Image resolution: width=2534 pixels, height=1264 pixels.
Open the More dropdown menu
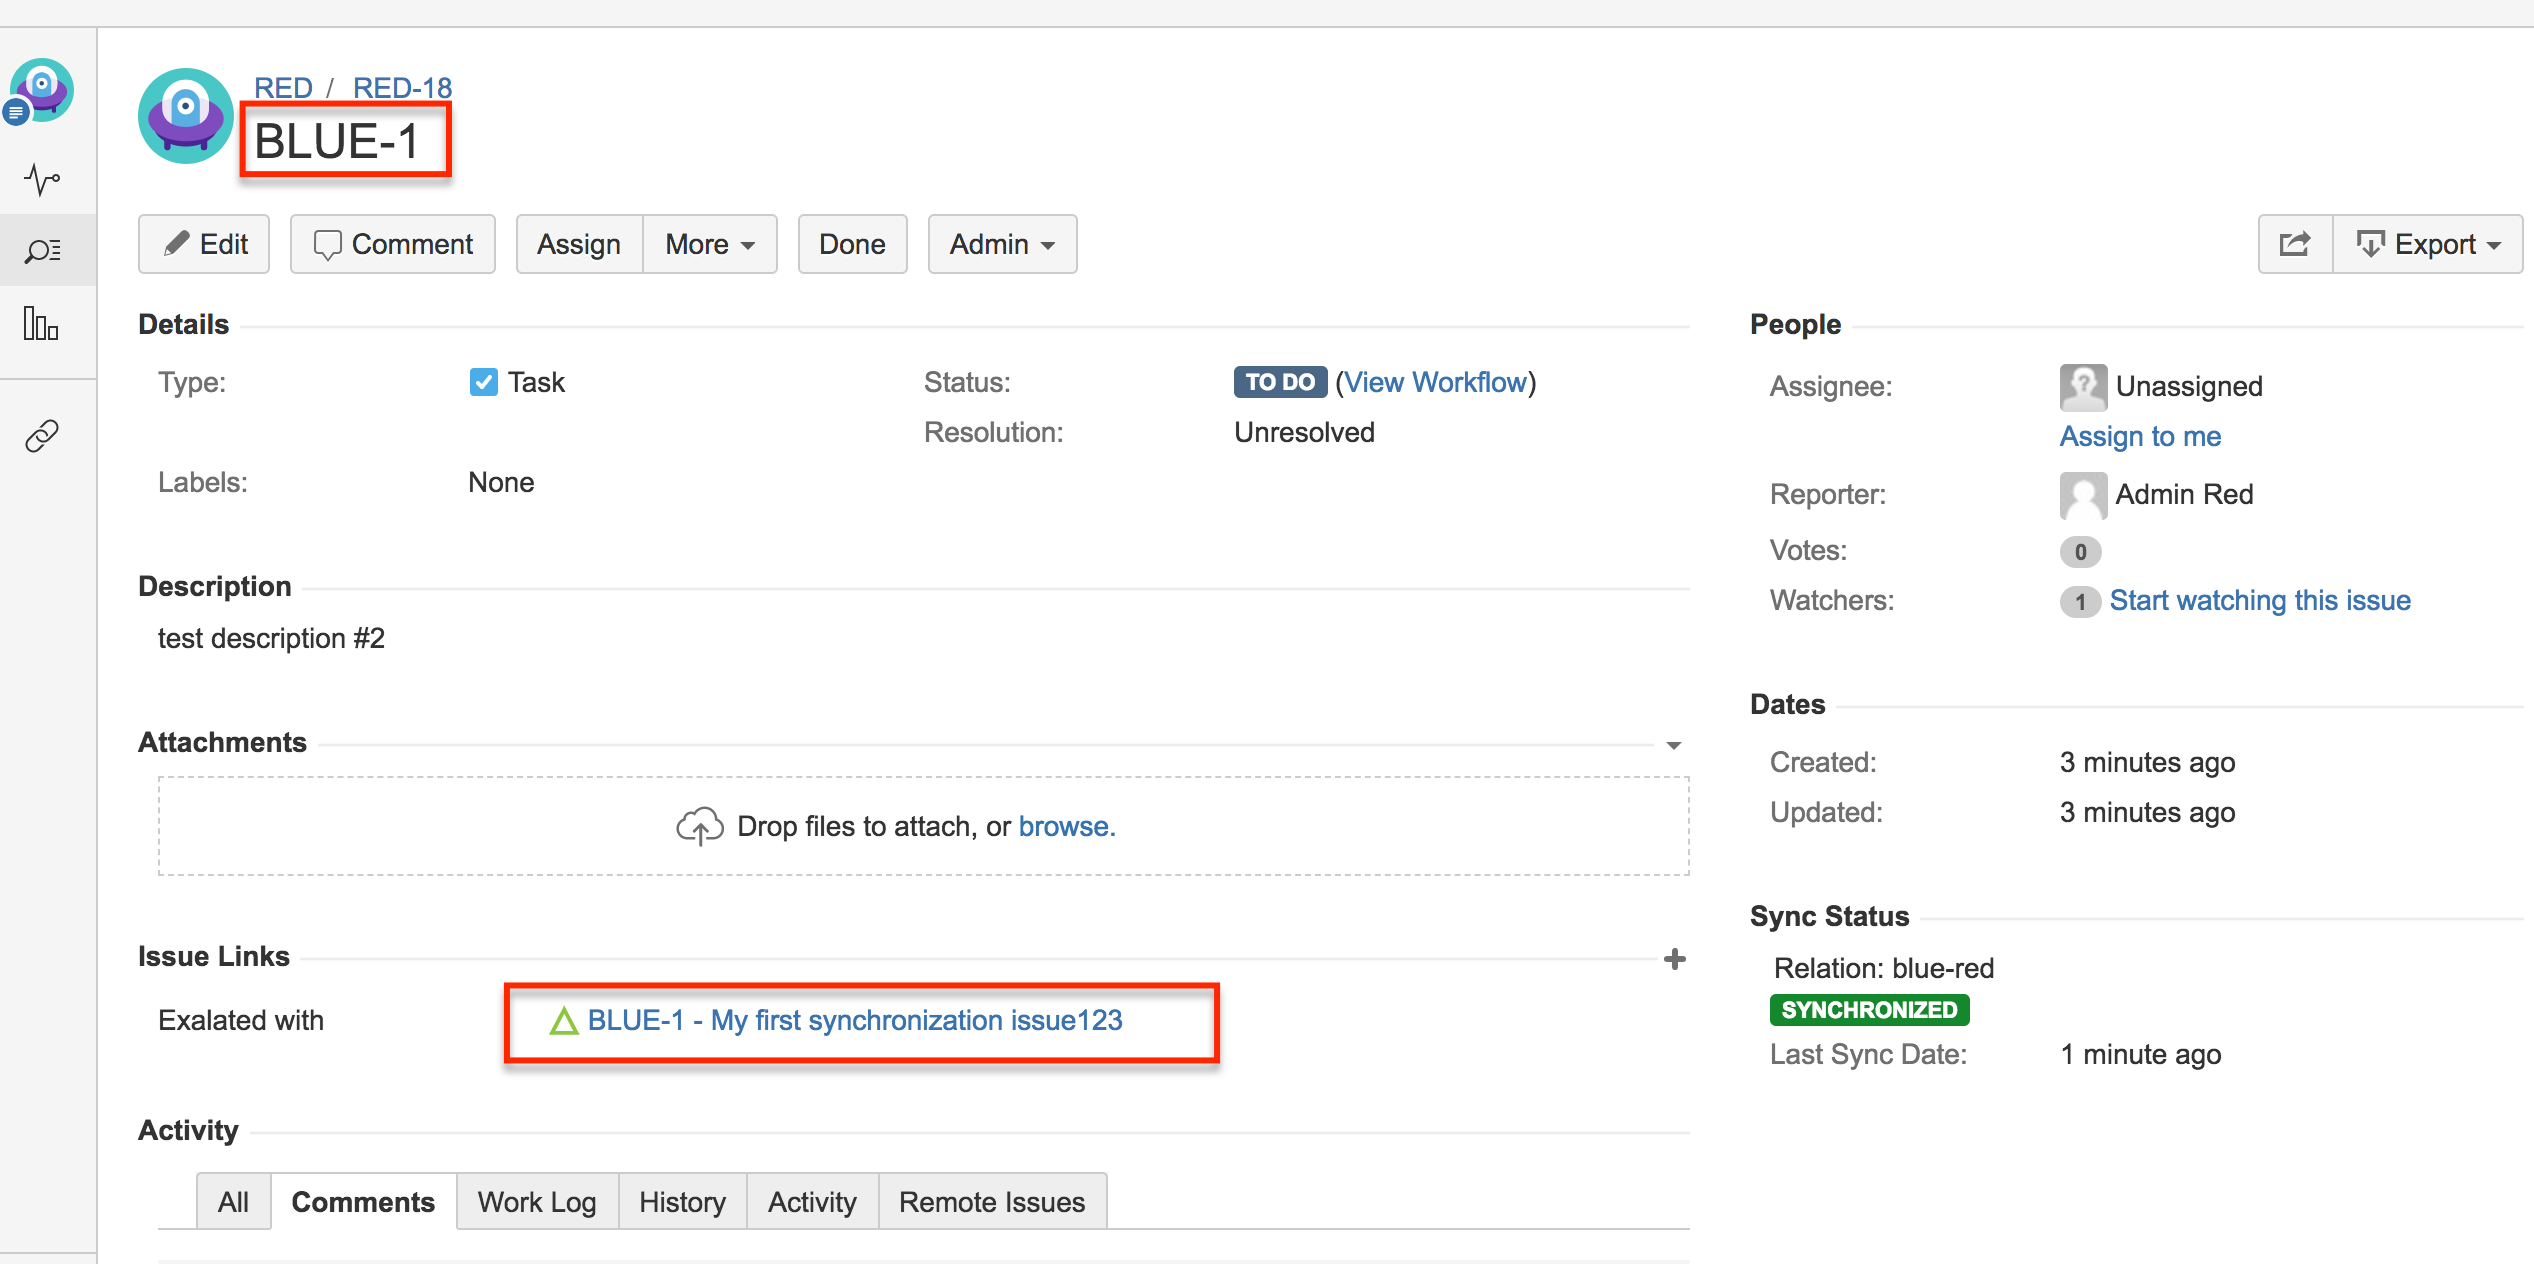coord(709,244)
